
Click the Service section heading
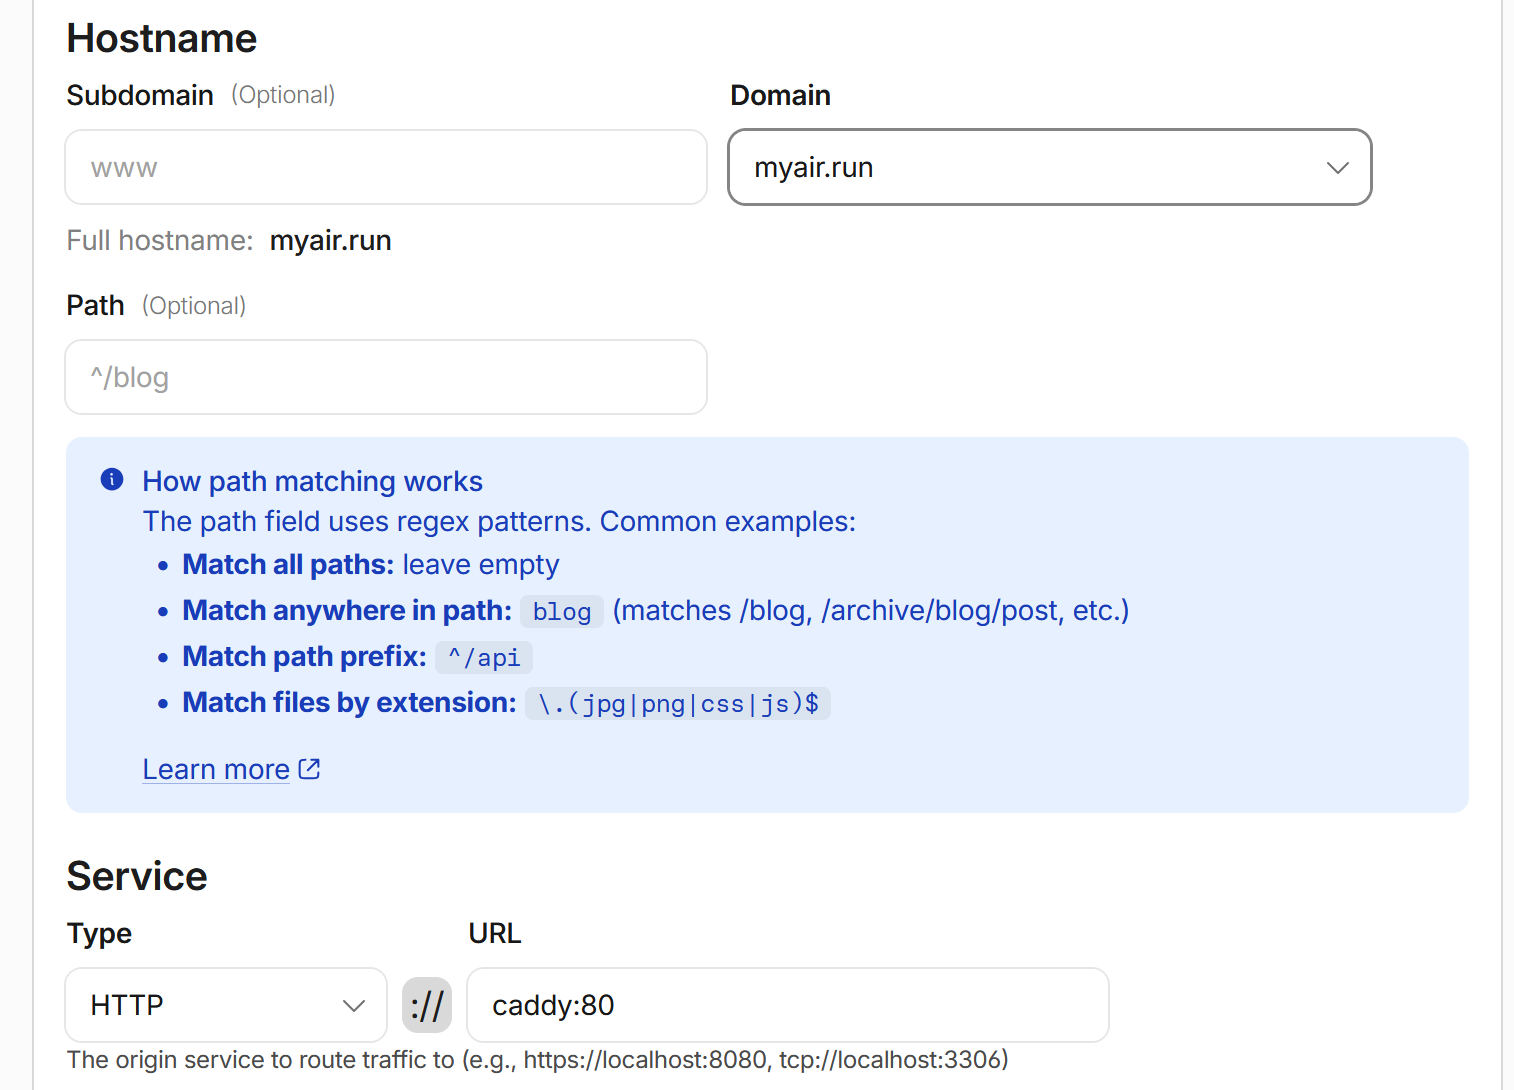click(137, 876)
